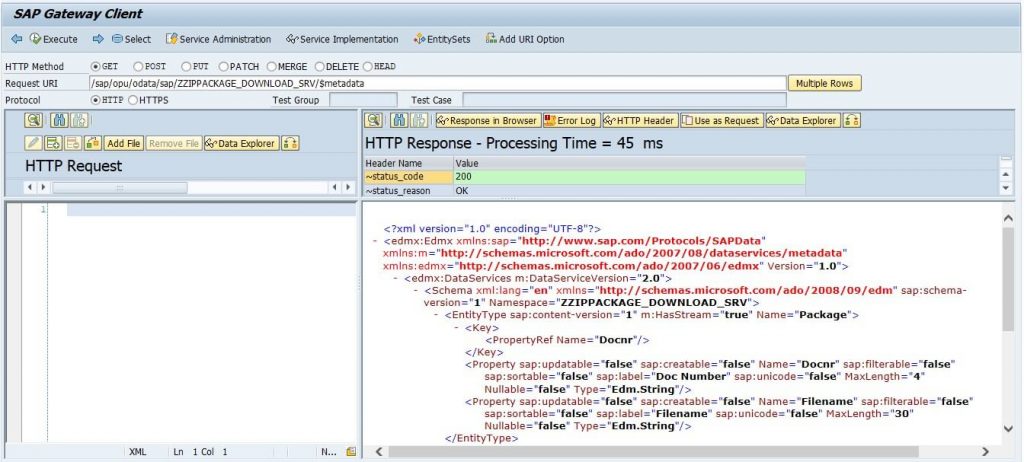
Task: Click the ~status_code header cell
Action: pyautogui.click(x=408, y=176)
